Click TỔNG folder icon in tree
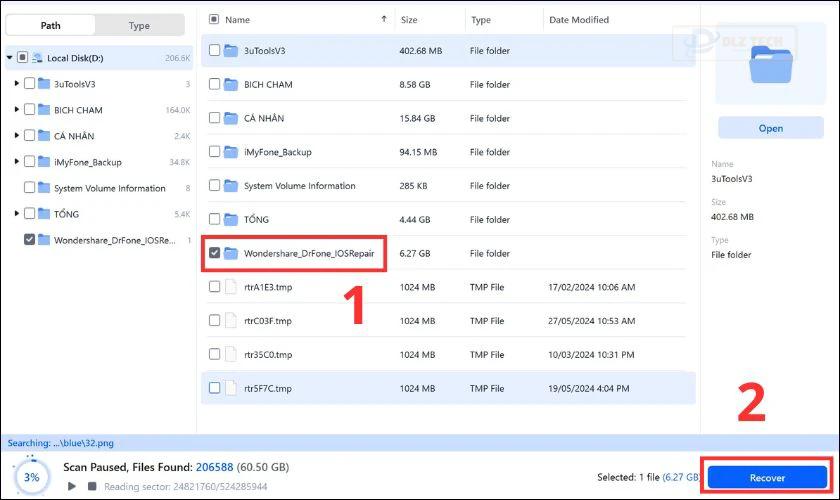Screen dimensions: 840x500 click(x=44, y=213)
